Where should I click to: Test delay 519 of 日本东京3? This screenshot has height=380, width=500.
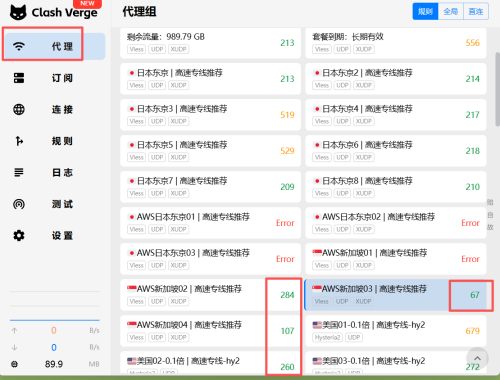point(287,115)
